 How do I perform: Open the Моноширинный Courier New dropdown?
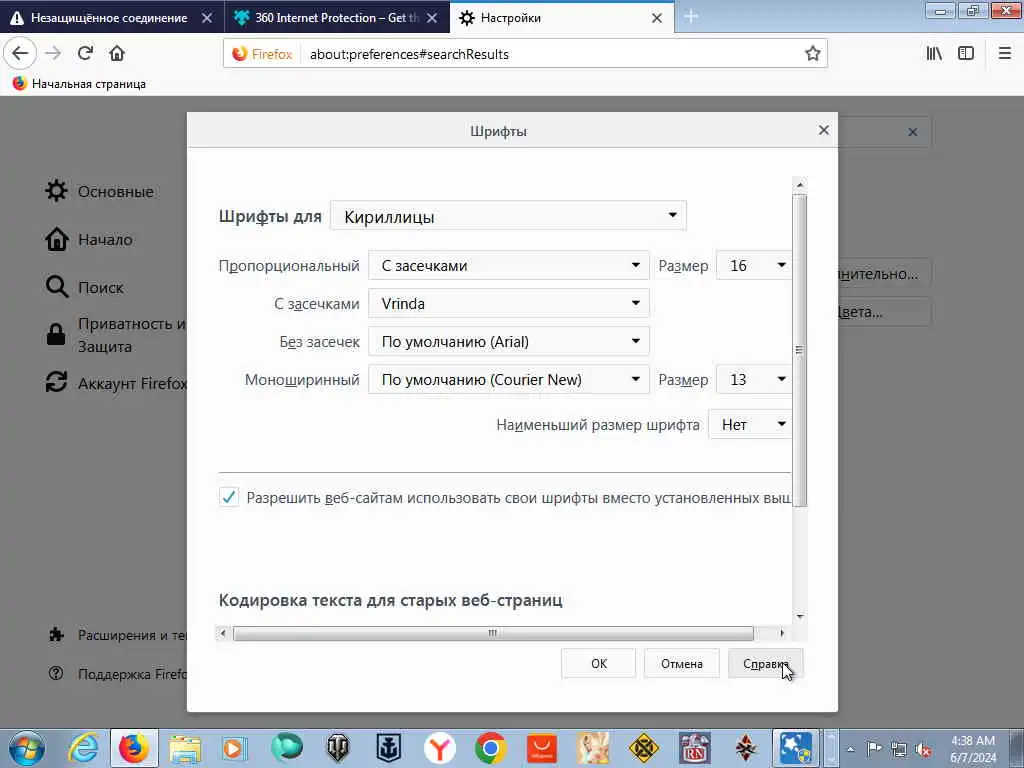509,379
